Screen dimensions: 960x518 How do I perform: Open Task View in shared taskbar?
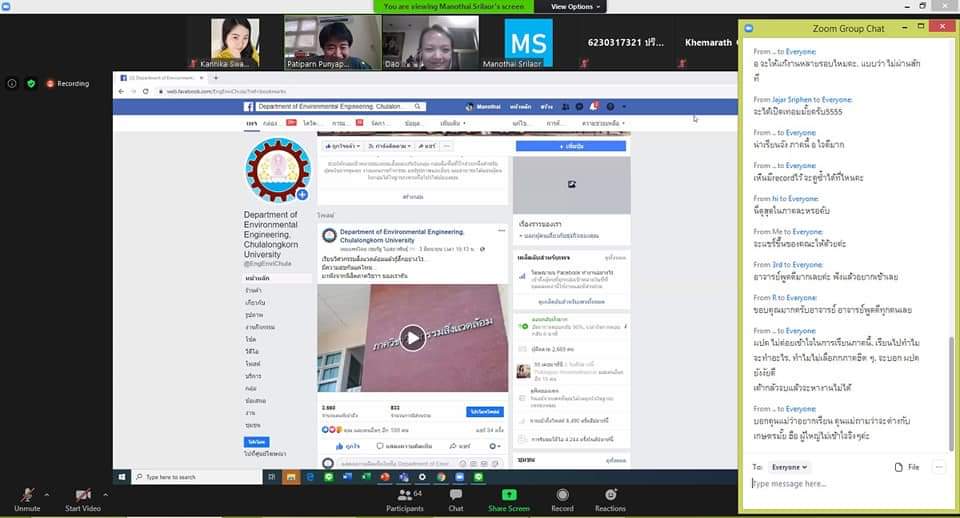[272, 477]
